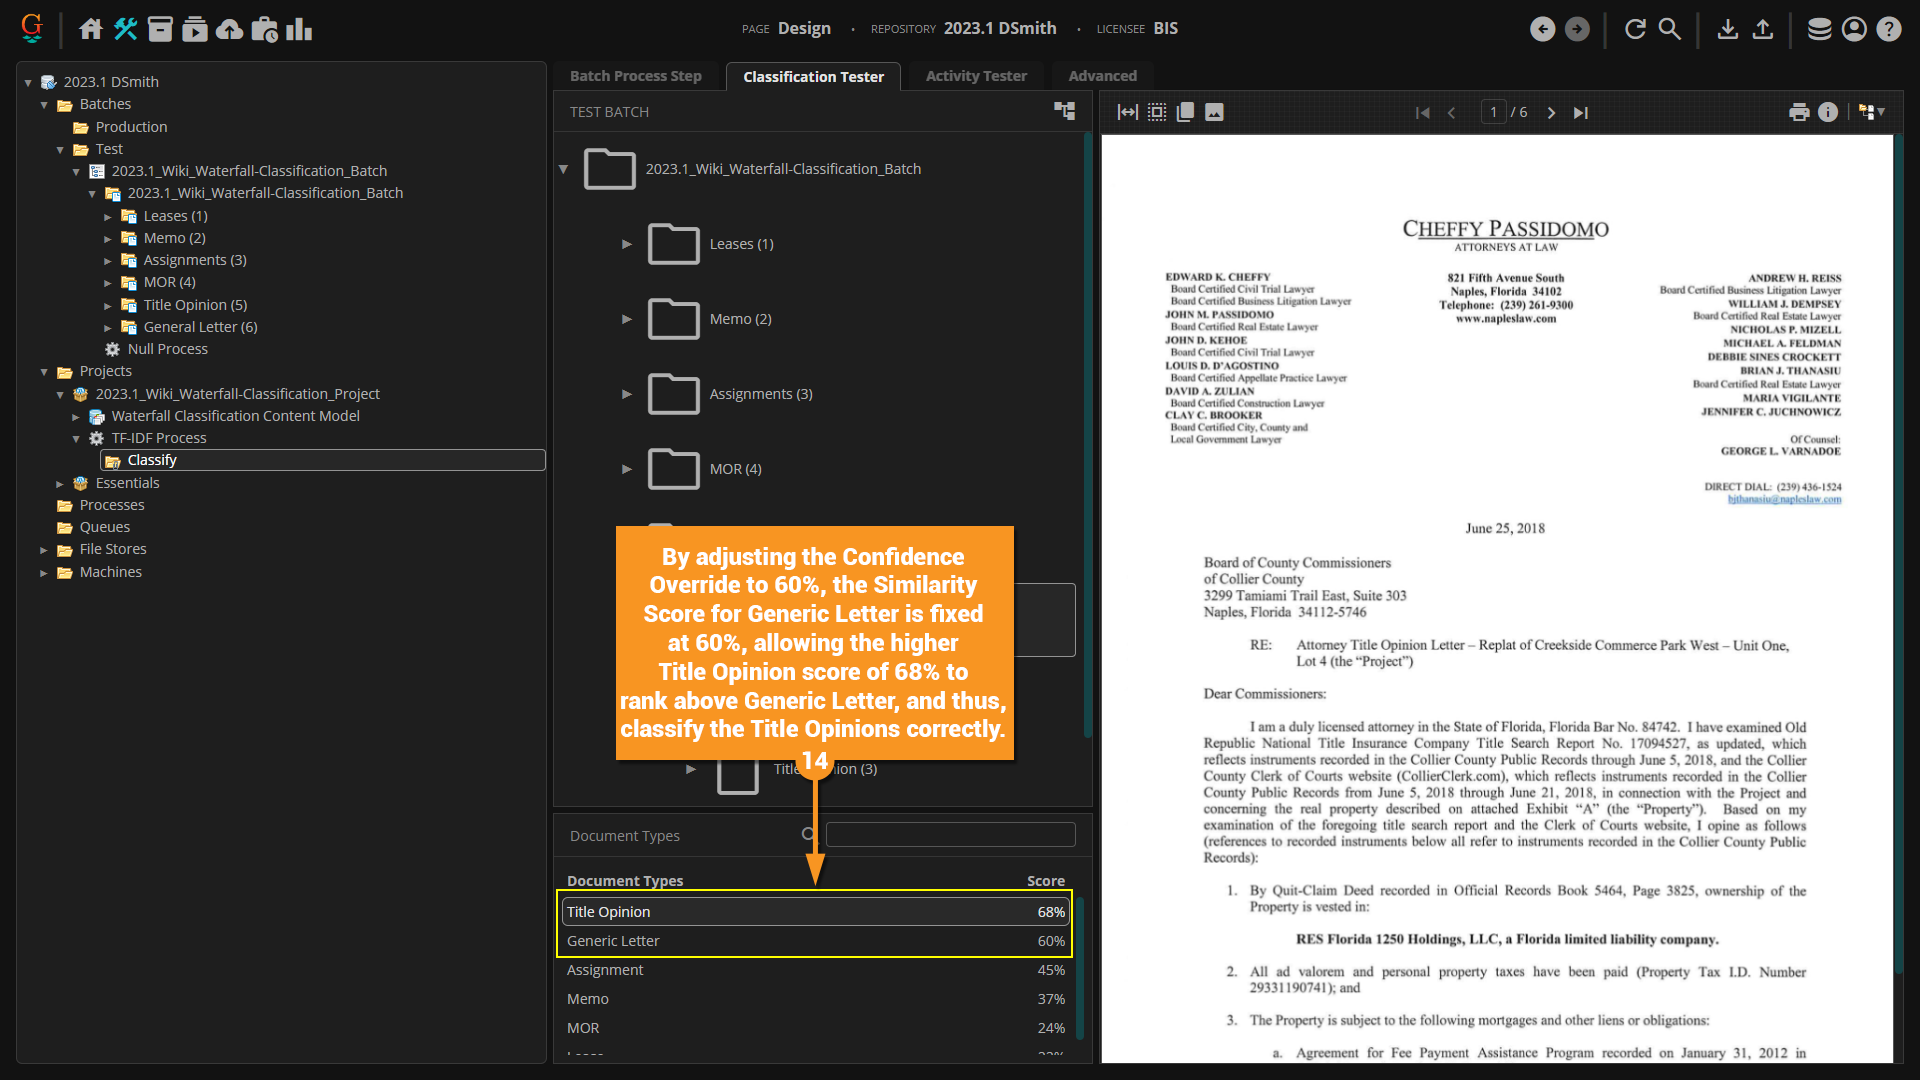Screen dimensions: 1920x1080
Task: Click the user account icon
Action: pyautogui.click(x=1854, y=29)
